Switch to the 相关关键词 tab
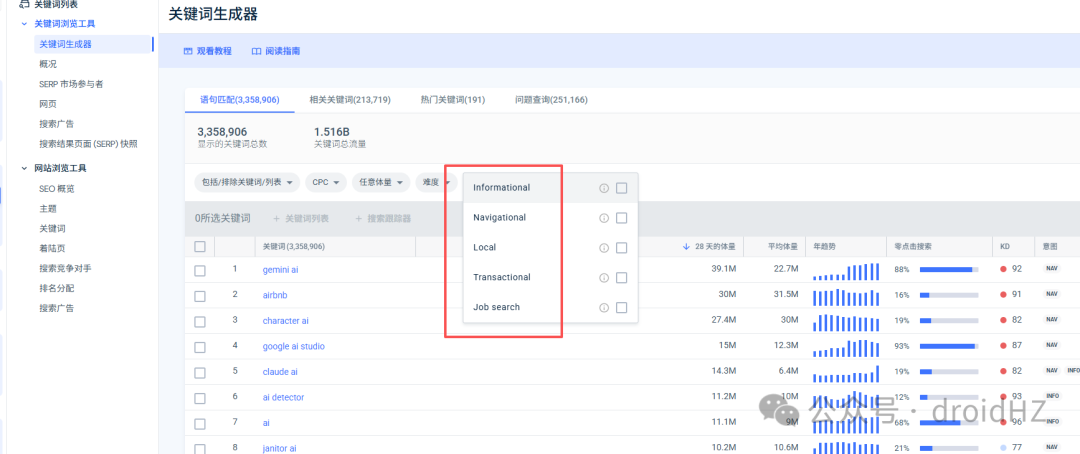Image resolution: width=1080 pixels, height=454 pixels. (x=350, y=100)
